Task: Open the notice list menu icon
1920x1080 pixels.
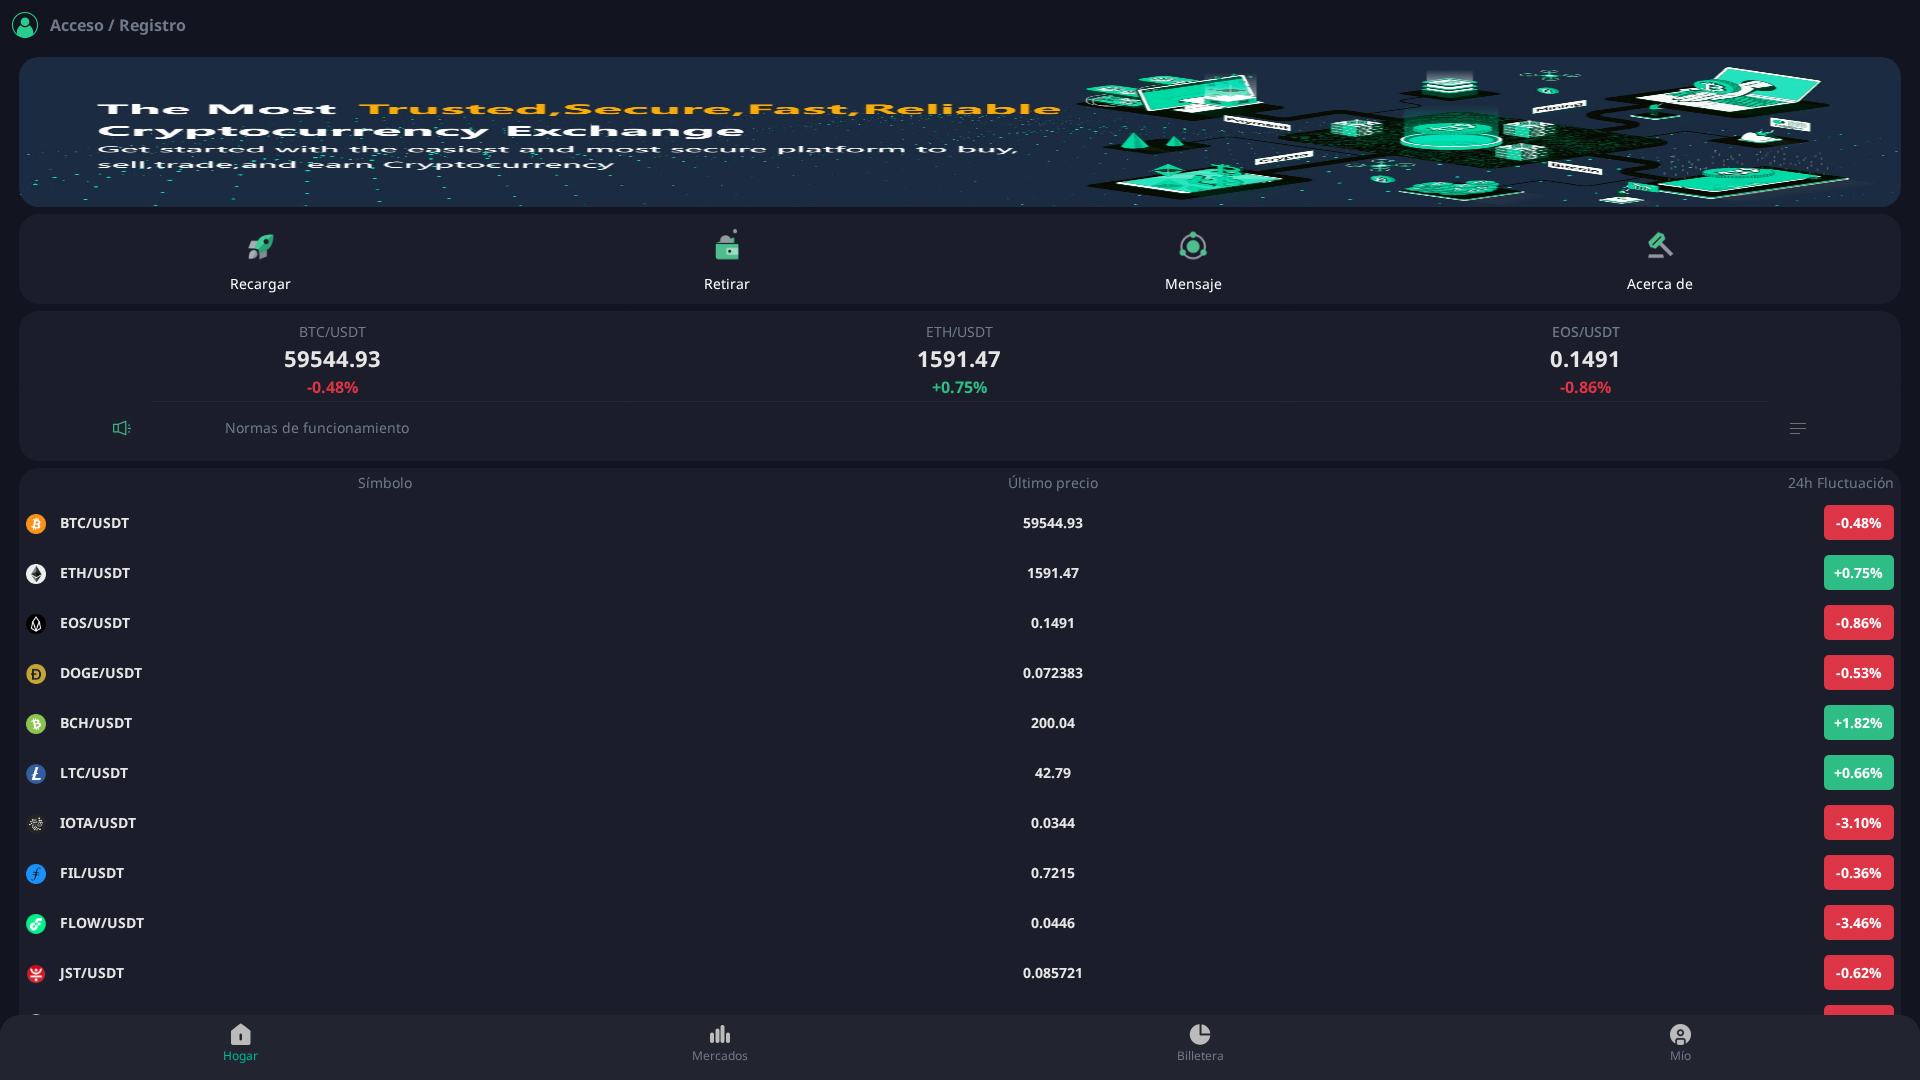Action: 1798,428
